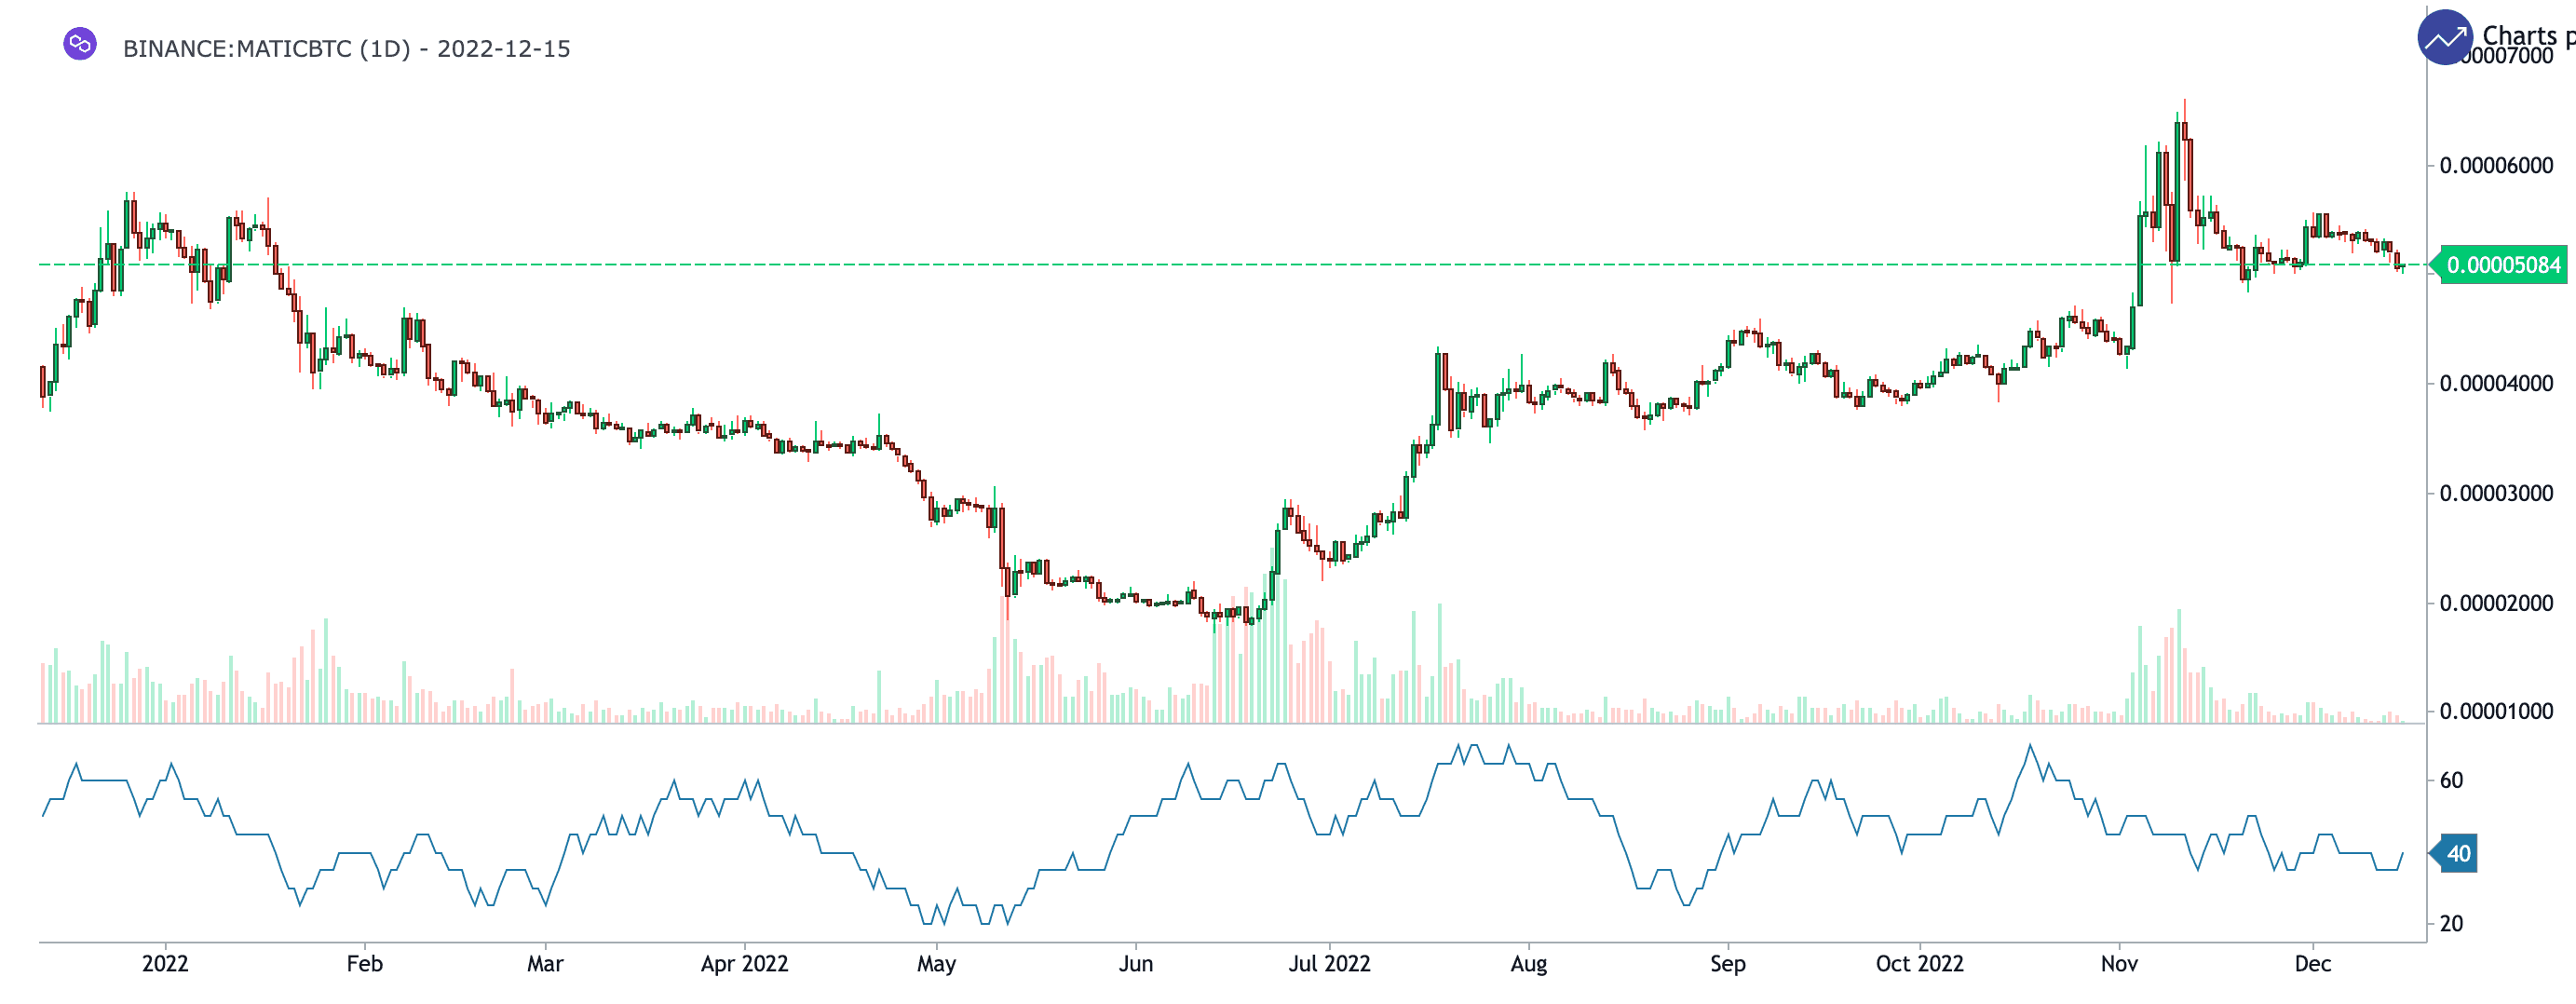Image resolution: width=2576 pixels, height=1004 pixels.
Task: Click the Sep label on time axis
Action: (1728, 965)
